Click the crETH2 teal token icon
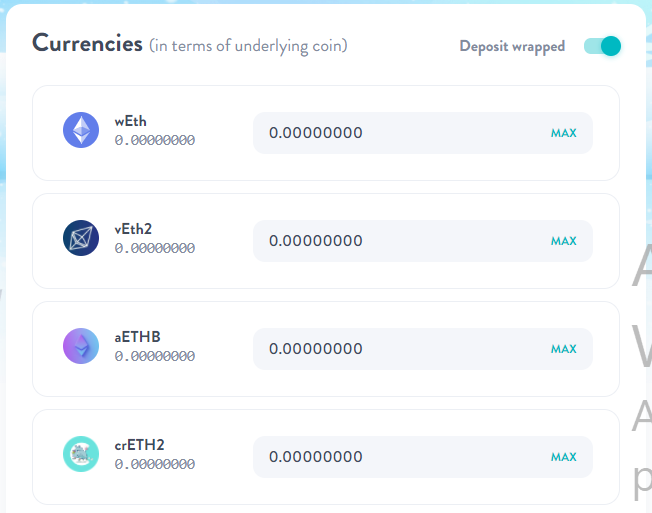The height and width of the screenshot is (513, 652). pos(81,454)
